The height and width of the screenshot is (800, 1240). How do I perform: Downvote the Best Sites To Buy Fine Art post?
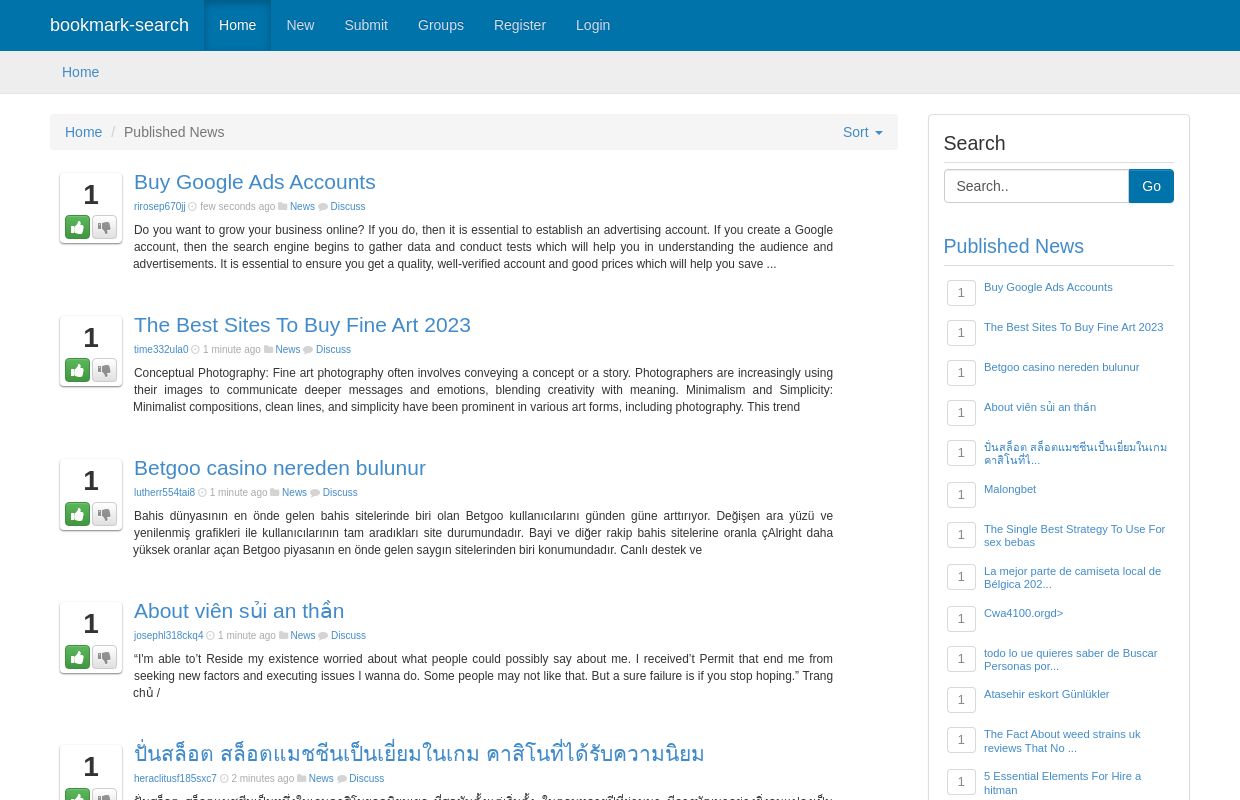point(104,370)
